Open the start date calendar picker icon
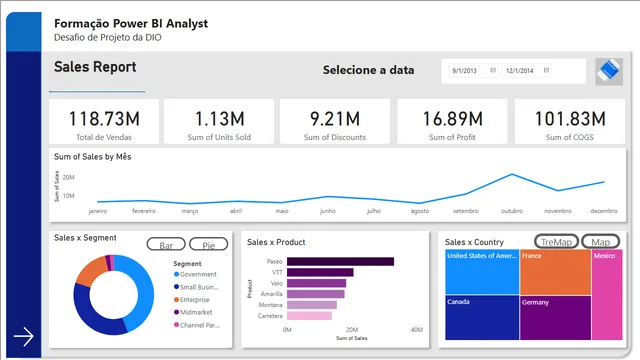 pyautogui.click(x=493, y=70)
